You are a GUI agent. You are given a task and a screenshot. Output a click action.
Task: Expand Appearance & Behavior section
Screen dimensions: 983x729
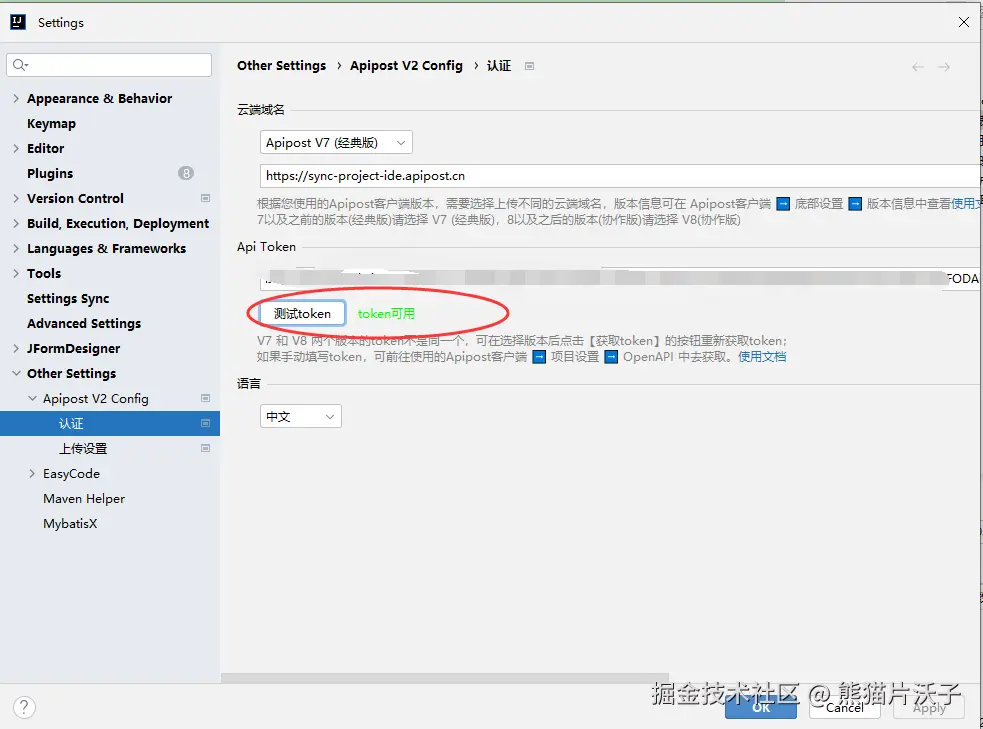click(x=16, y=98)
